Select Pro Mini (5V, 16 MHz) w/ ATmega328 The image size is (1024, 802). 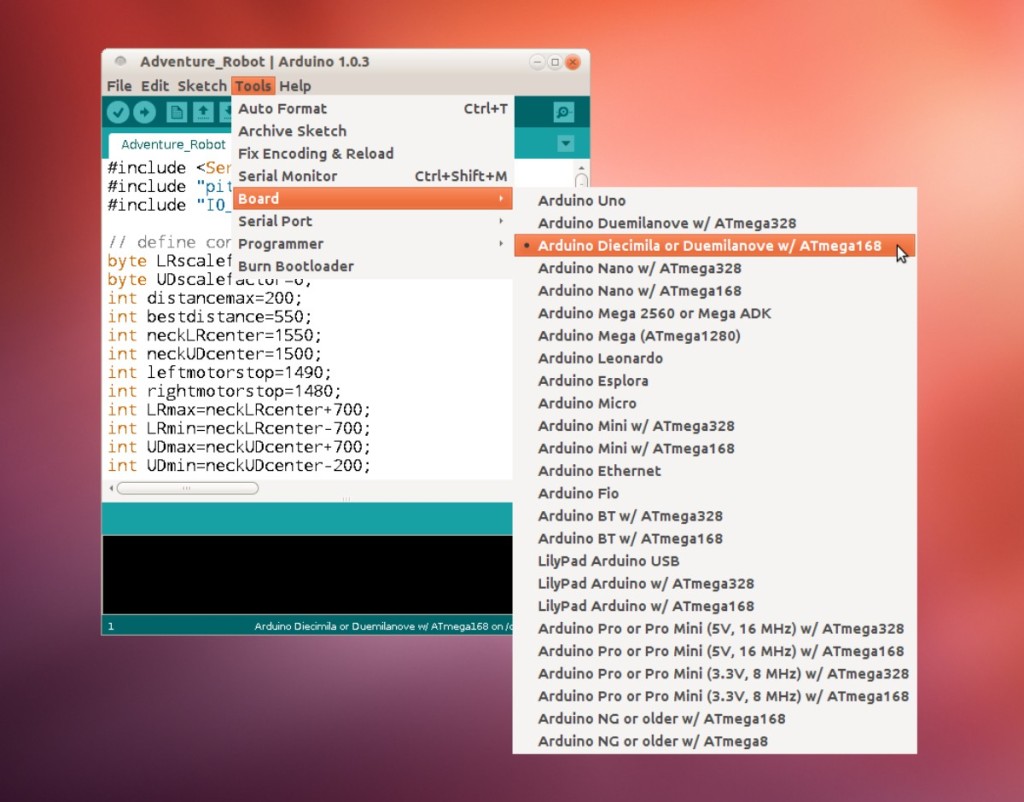(714, 628)
